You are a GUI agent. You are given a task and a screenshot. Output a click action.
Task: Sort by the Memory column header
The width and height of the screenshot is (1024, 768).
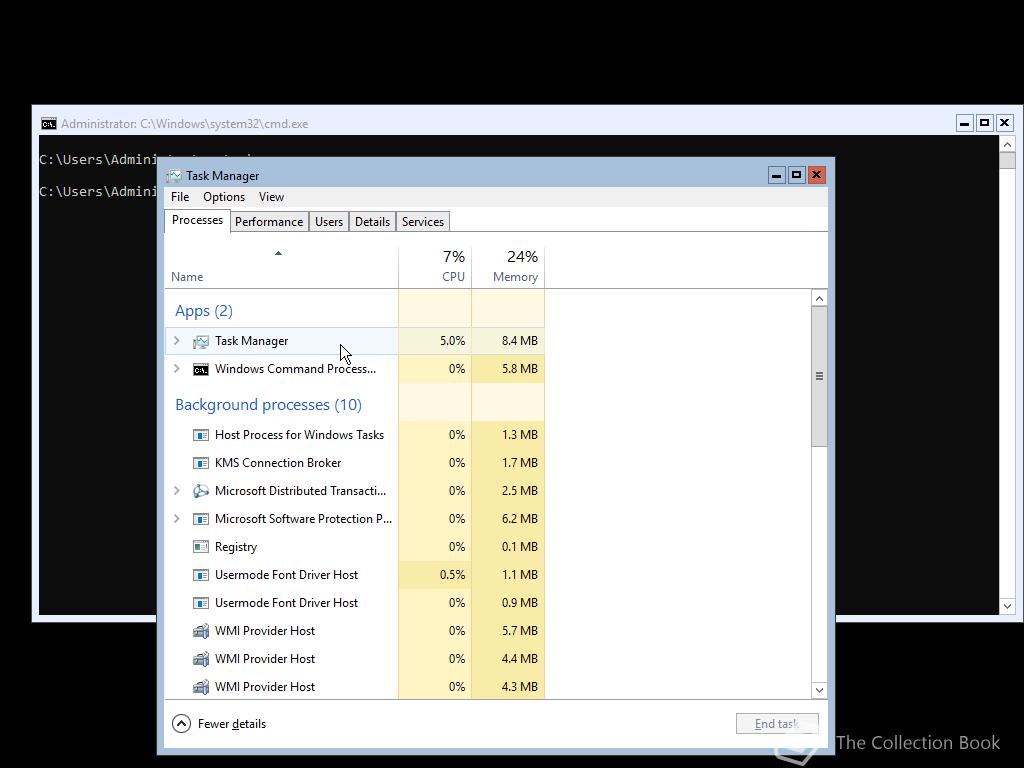point(508,268)
